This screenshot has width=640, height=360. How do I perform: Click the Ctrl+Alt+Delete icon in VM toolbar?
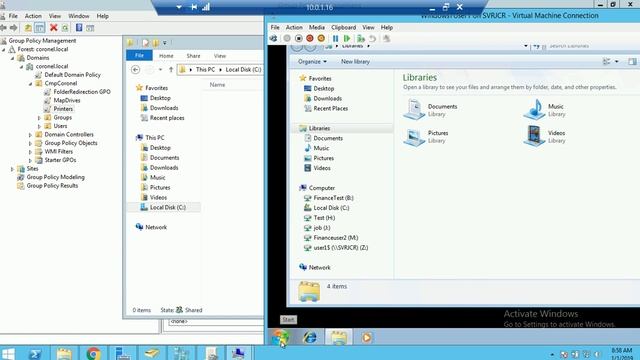click(x=273, y=38)
